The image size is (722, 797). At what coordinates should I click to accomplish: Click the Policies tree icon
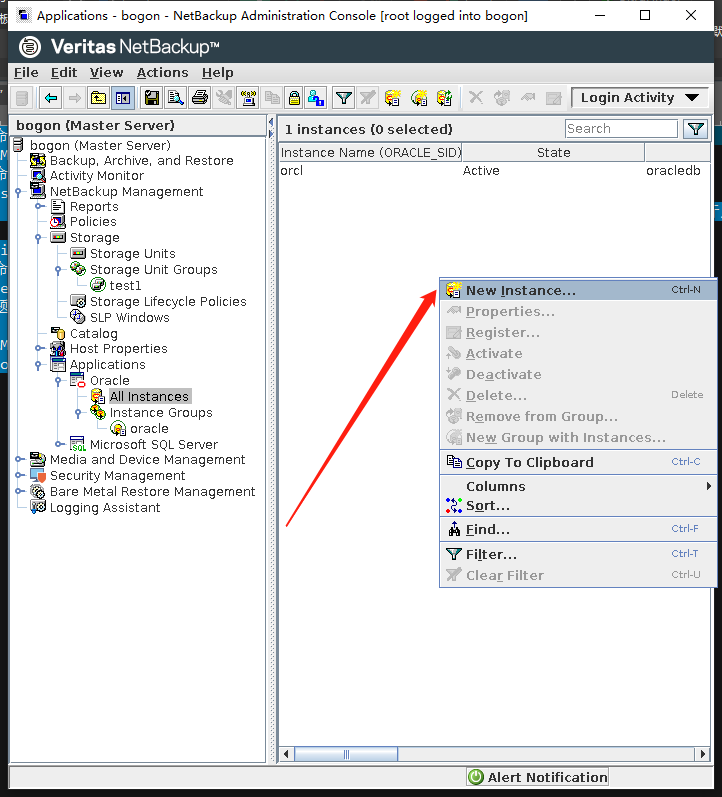click(x=58, y=222)
